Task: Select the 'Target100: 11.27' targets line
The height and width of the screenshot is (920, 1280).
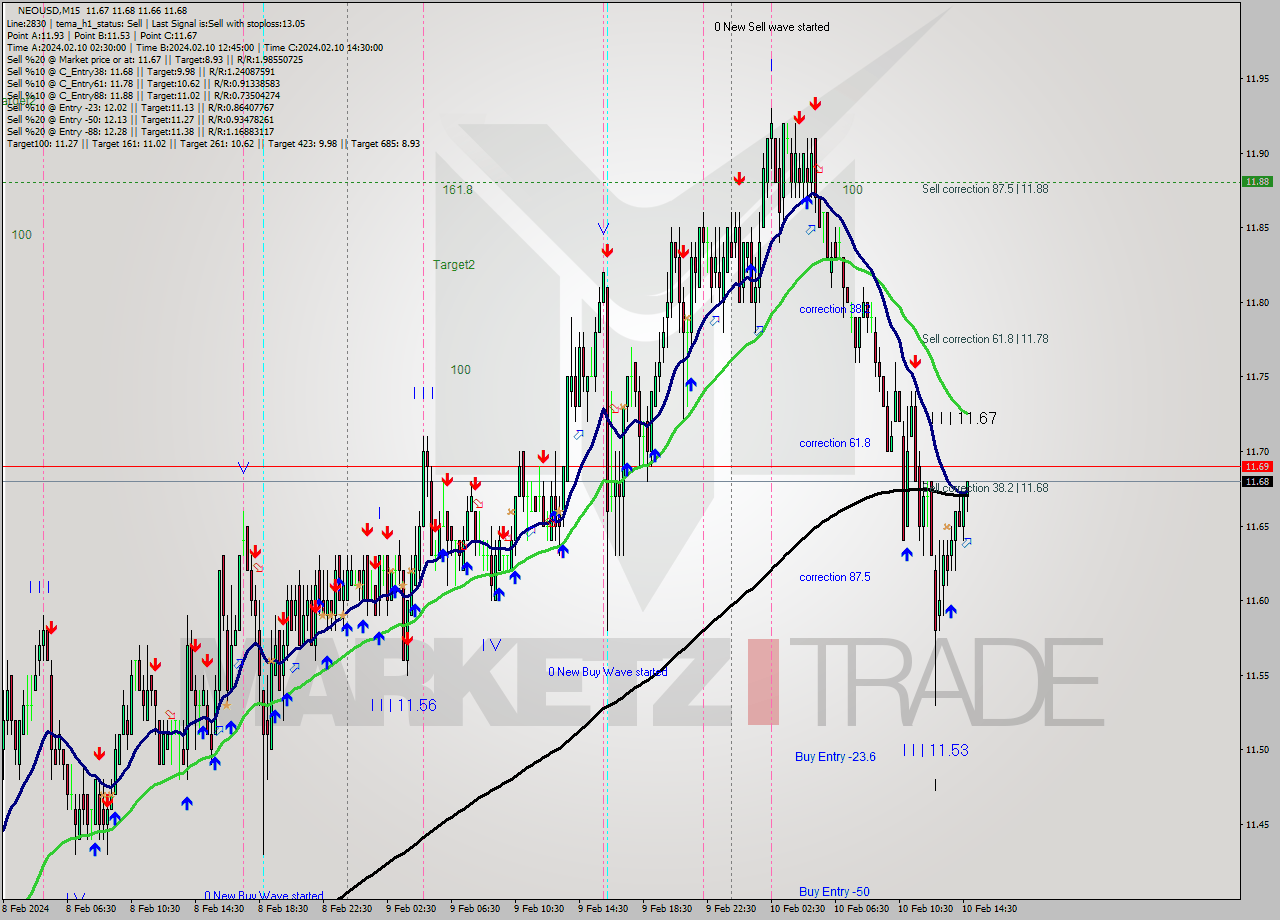Action: [x=213, y=143]
